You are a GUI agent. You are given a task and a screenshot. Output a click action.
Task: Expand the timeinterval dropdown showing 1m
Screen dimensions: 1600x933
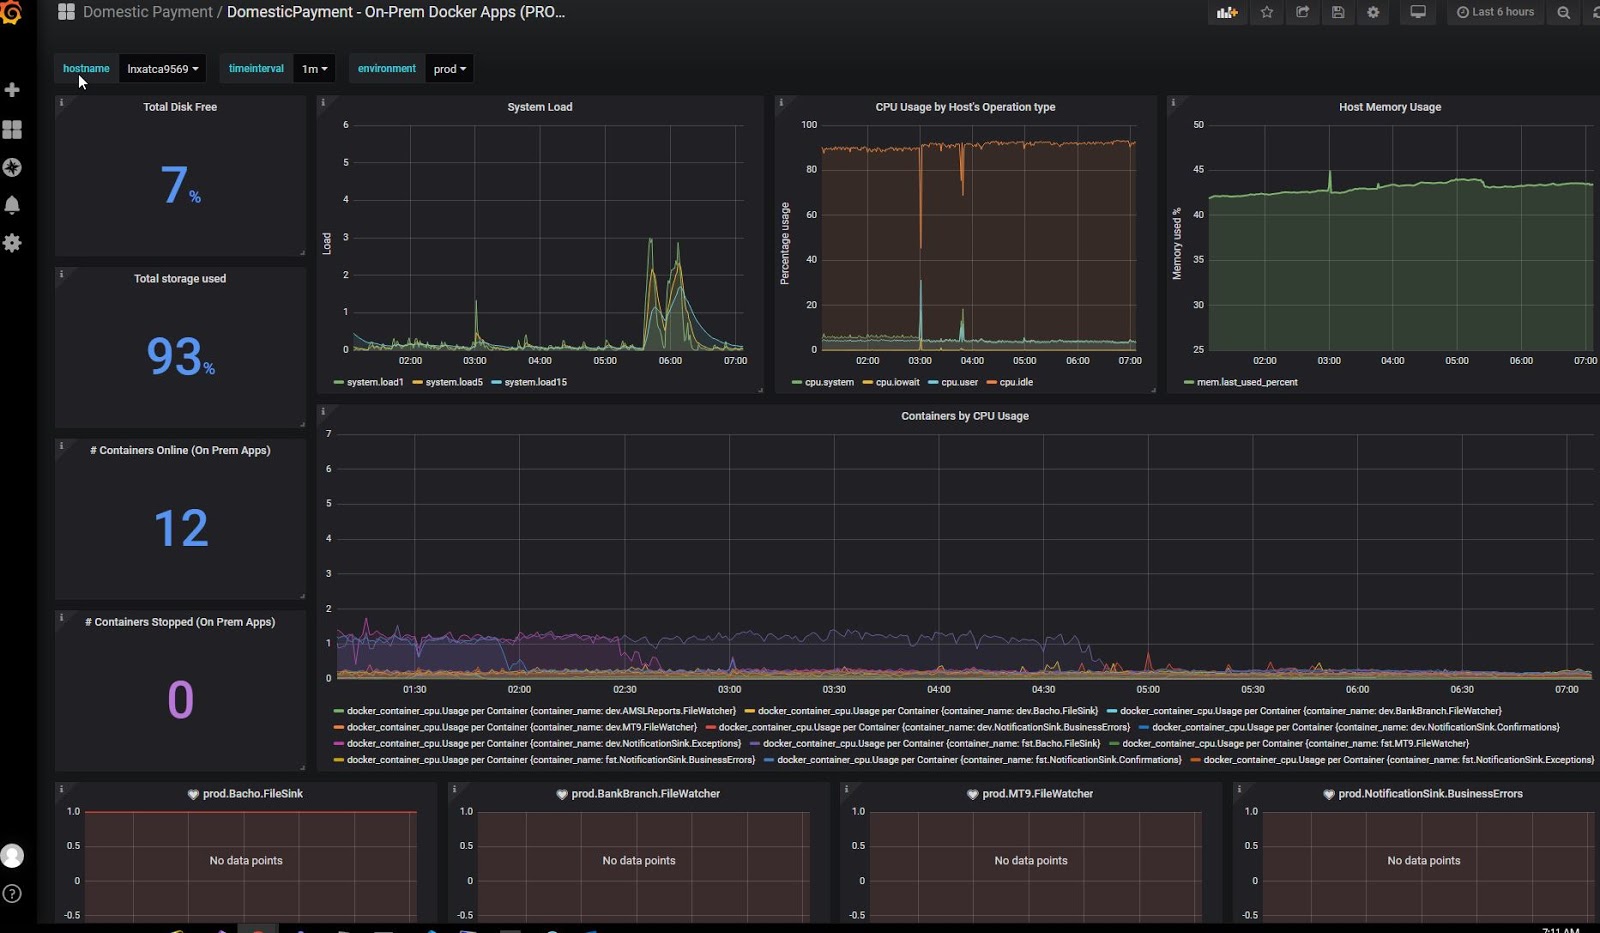(312, 68)
